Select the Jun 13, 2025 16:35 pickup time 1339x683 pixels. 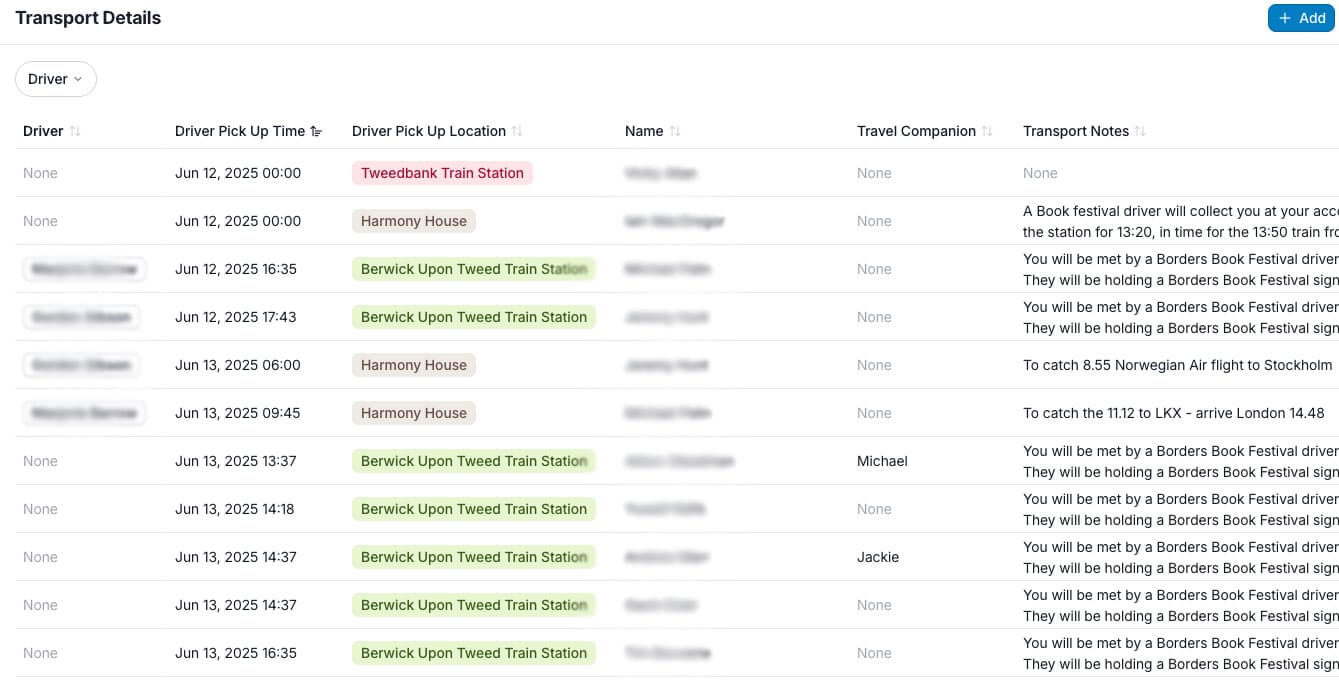[236, 653]
